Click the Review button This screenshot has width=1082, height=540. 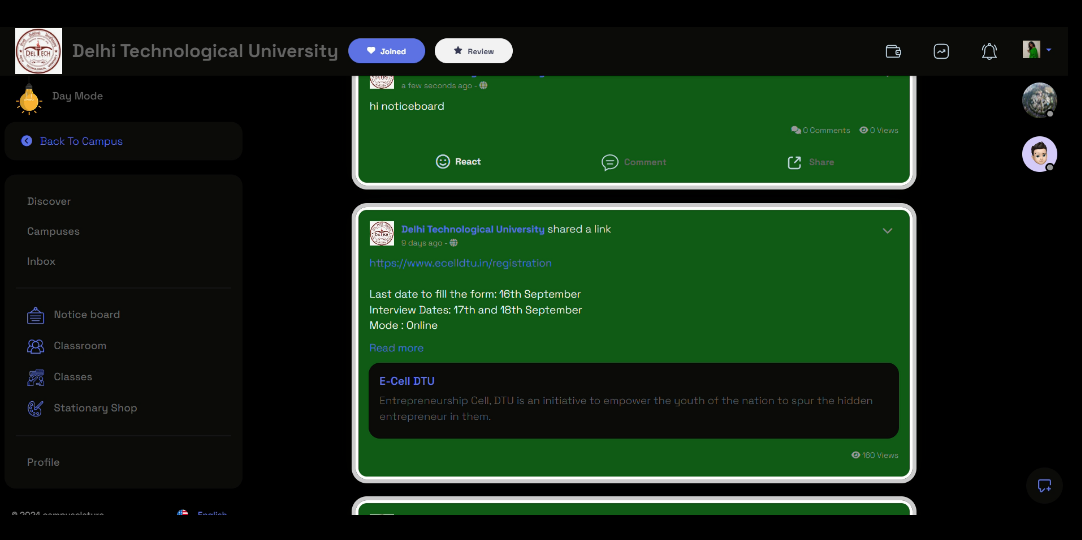473,51
